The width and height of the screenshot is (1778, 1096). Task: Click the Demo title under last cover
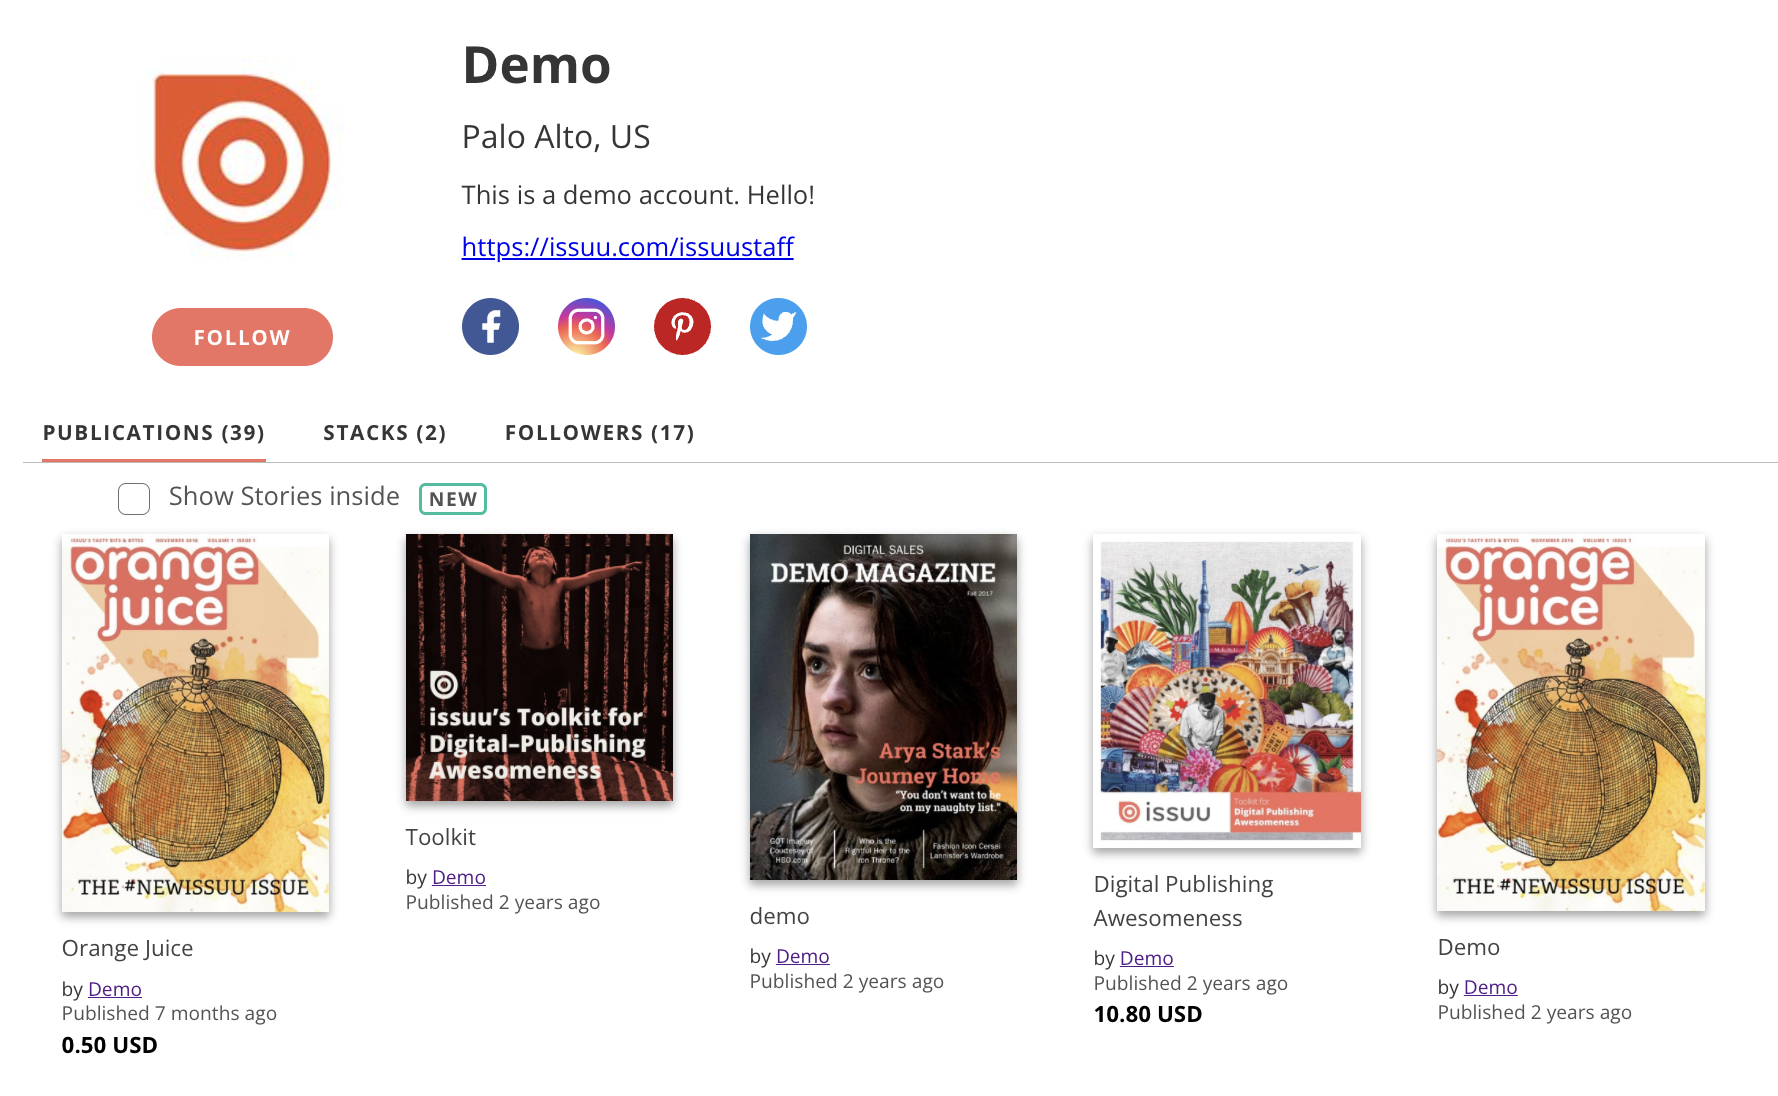pyautogui.click(x=1468, y=947)
